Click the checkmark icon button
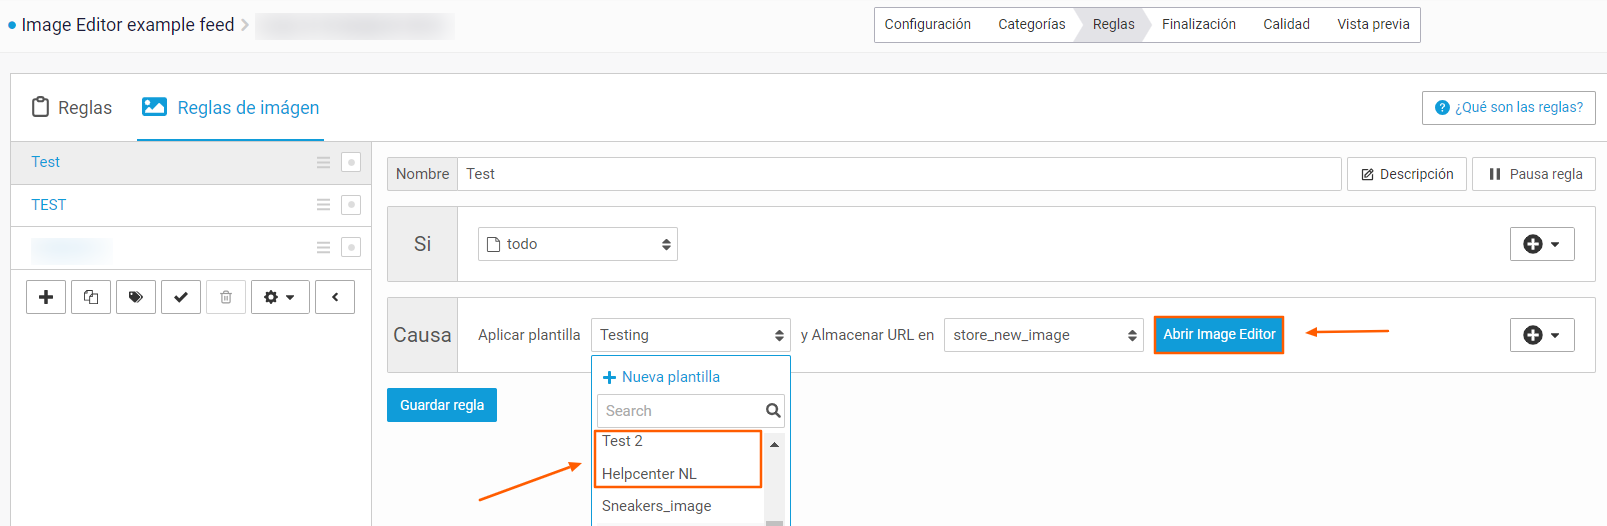The height and width of the screenshot is (526, 1607). tap(181, 297)
